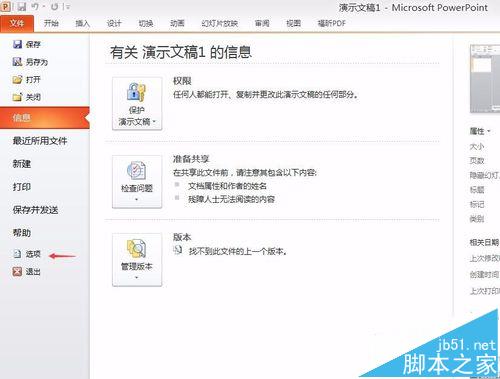Open 选项 (Options) in the sidebar
Viewport: 500px width, 379px height.
[x=27, y=254]
